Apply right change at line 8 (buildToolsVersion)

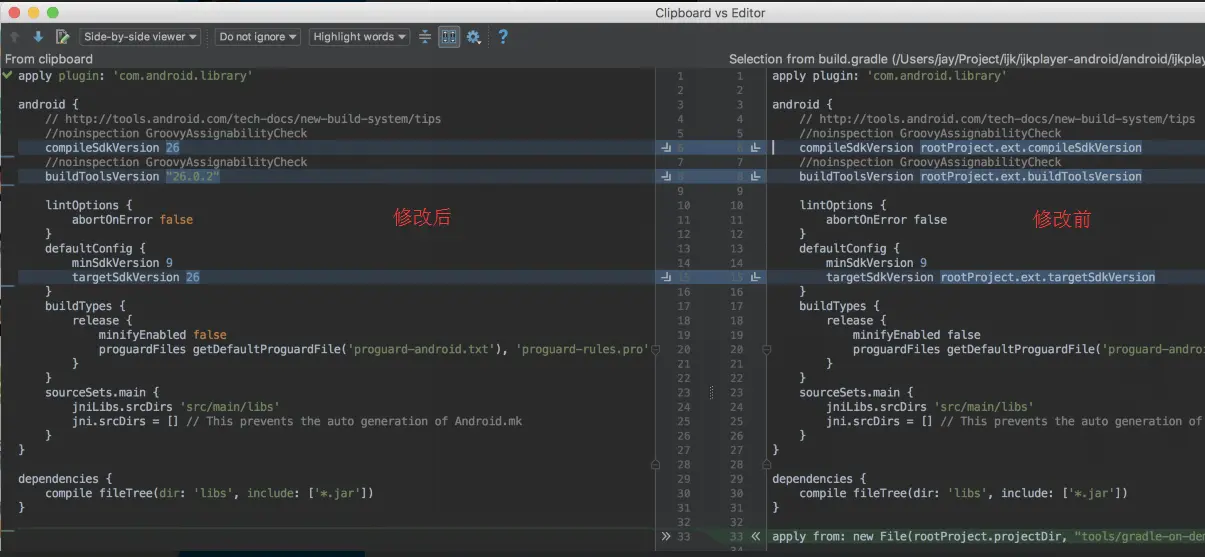point(756,176)
